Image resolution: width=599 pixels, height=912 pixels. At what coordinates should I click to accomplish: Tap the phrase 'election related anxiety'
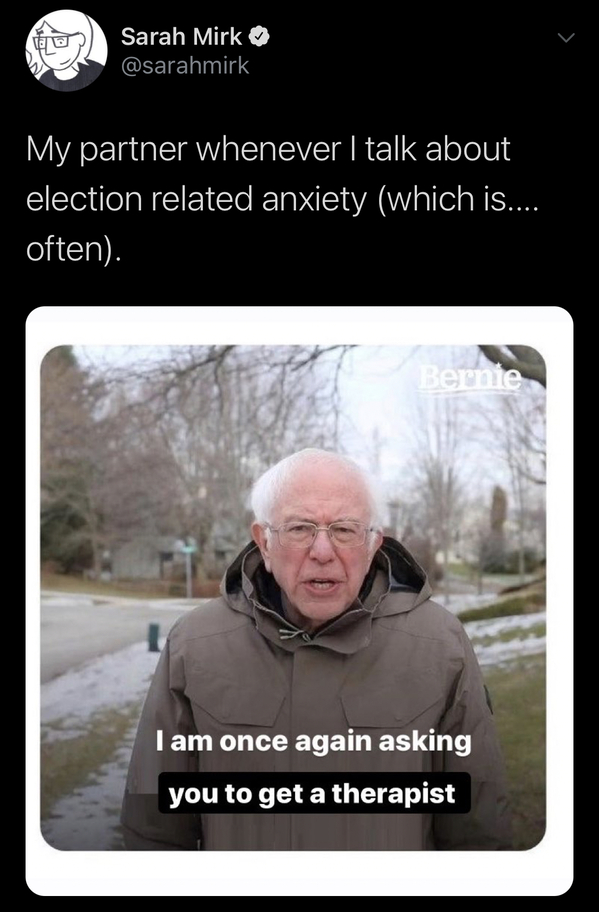click(x=197, y=199)
